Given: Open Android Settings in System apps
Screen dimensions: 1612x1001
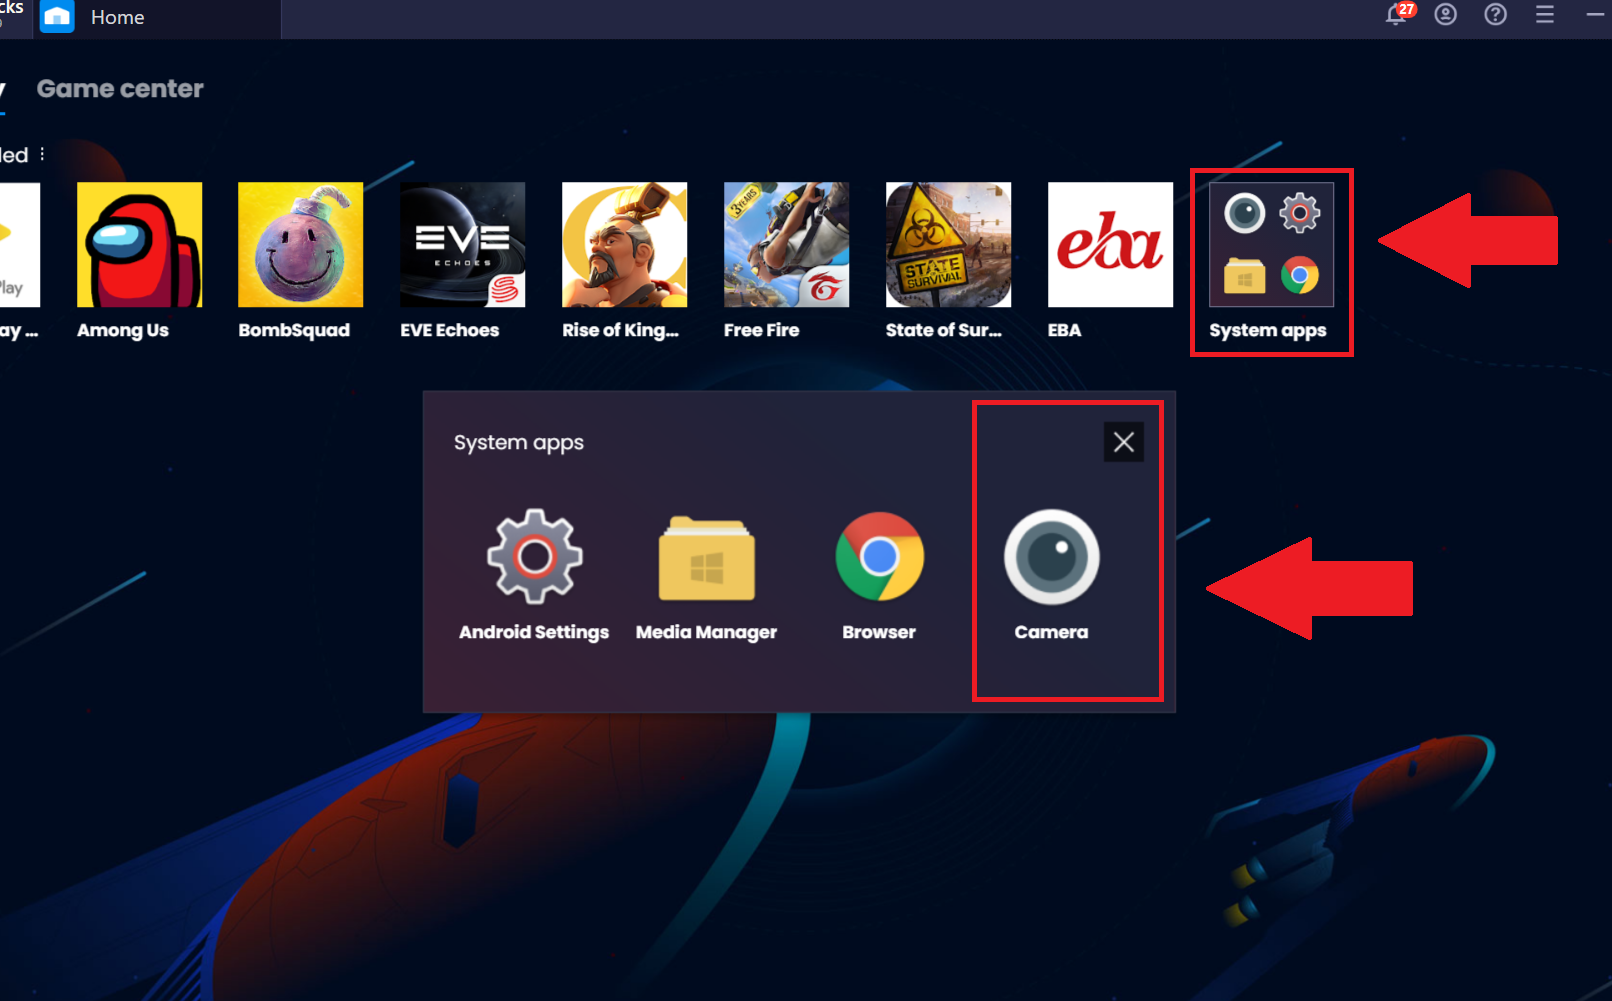Looking at the screenshot, I should point(534,556).
